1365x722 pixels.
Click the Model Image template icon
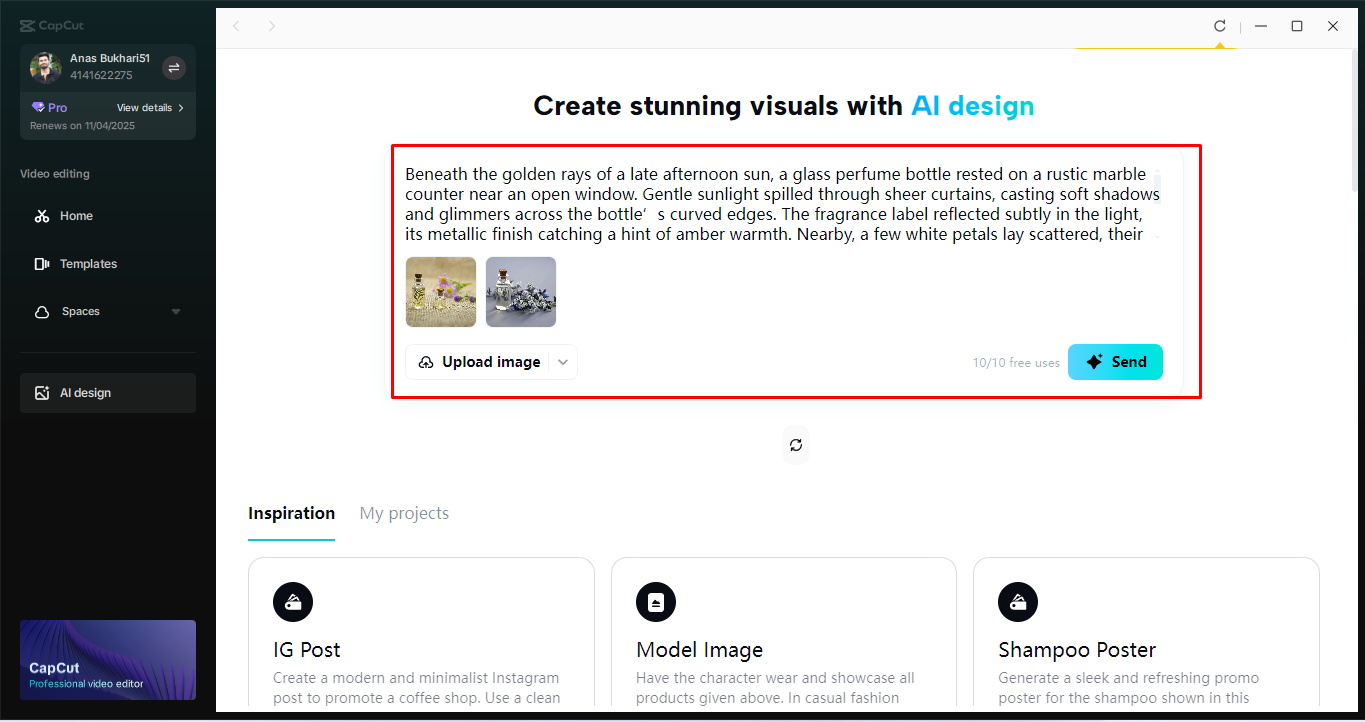[x=655, y=602]
